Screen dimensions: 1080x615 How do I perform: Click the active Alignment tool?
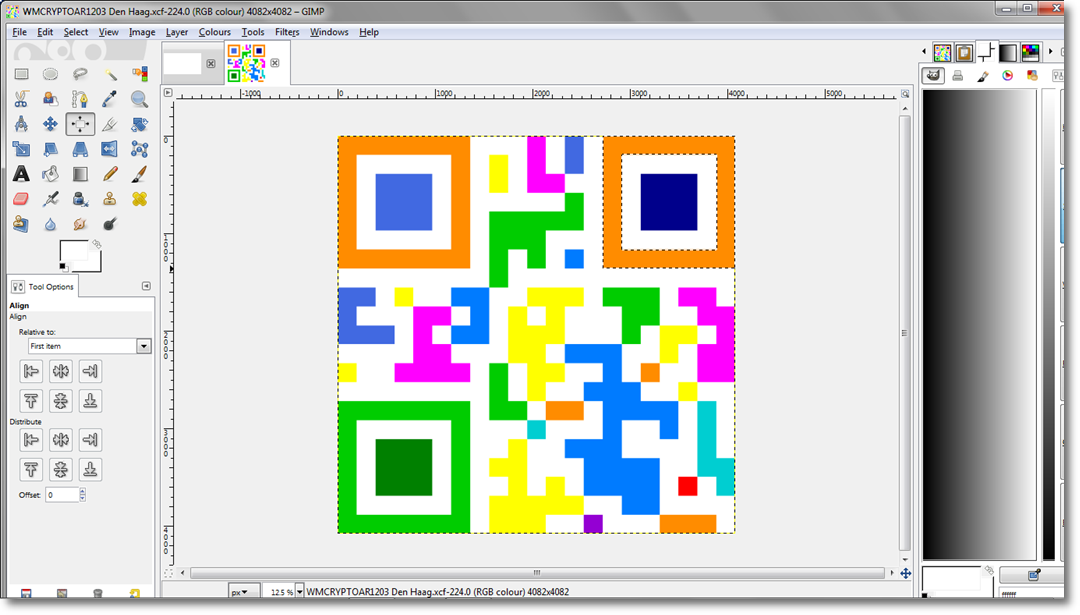click(x=80, y=124)
